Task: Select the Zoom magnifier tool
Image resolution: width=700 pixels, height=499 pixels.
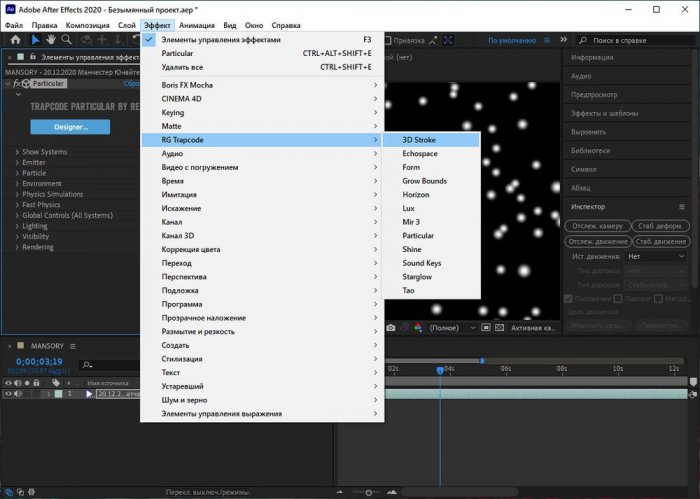Action: [x=67, y=40]
